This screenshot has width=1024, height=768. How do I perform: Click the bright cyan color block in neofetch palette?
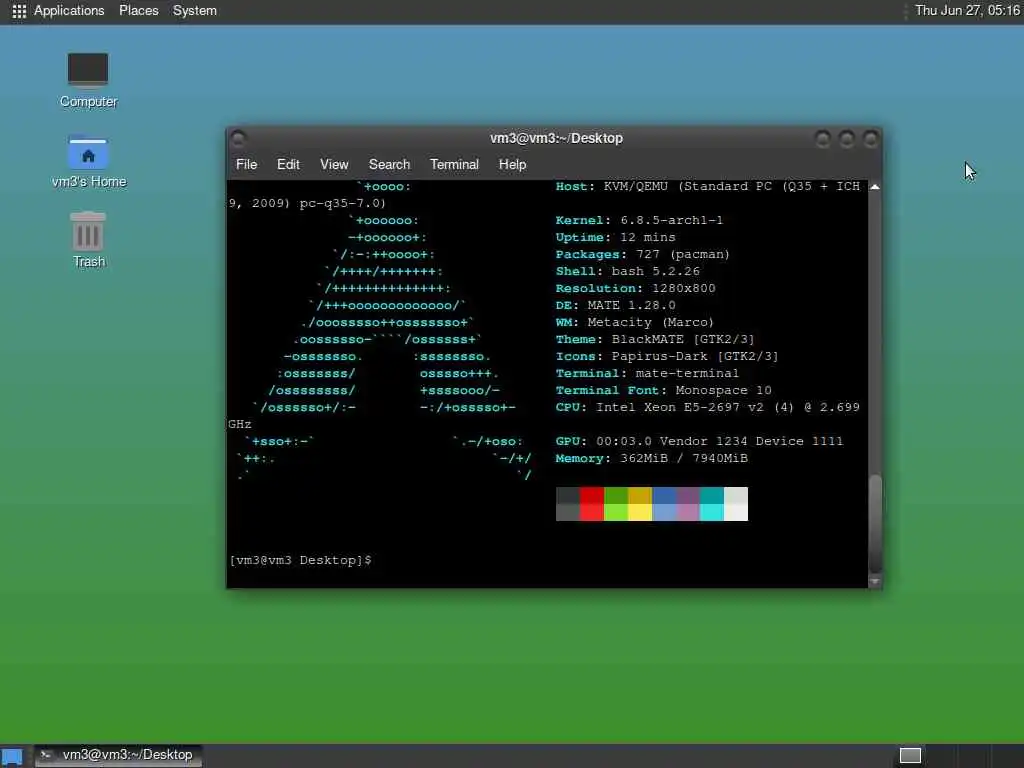coord(712,513)
